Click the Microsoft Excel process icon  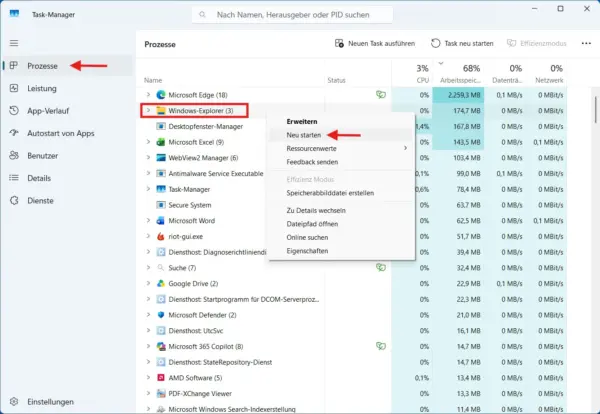point(161,142)
